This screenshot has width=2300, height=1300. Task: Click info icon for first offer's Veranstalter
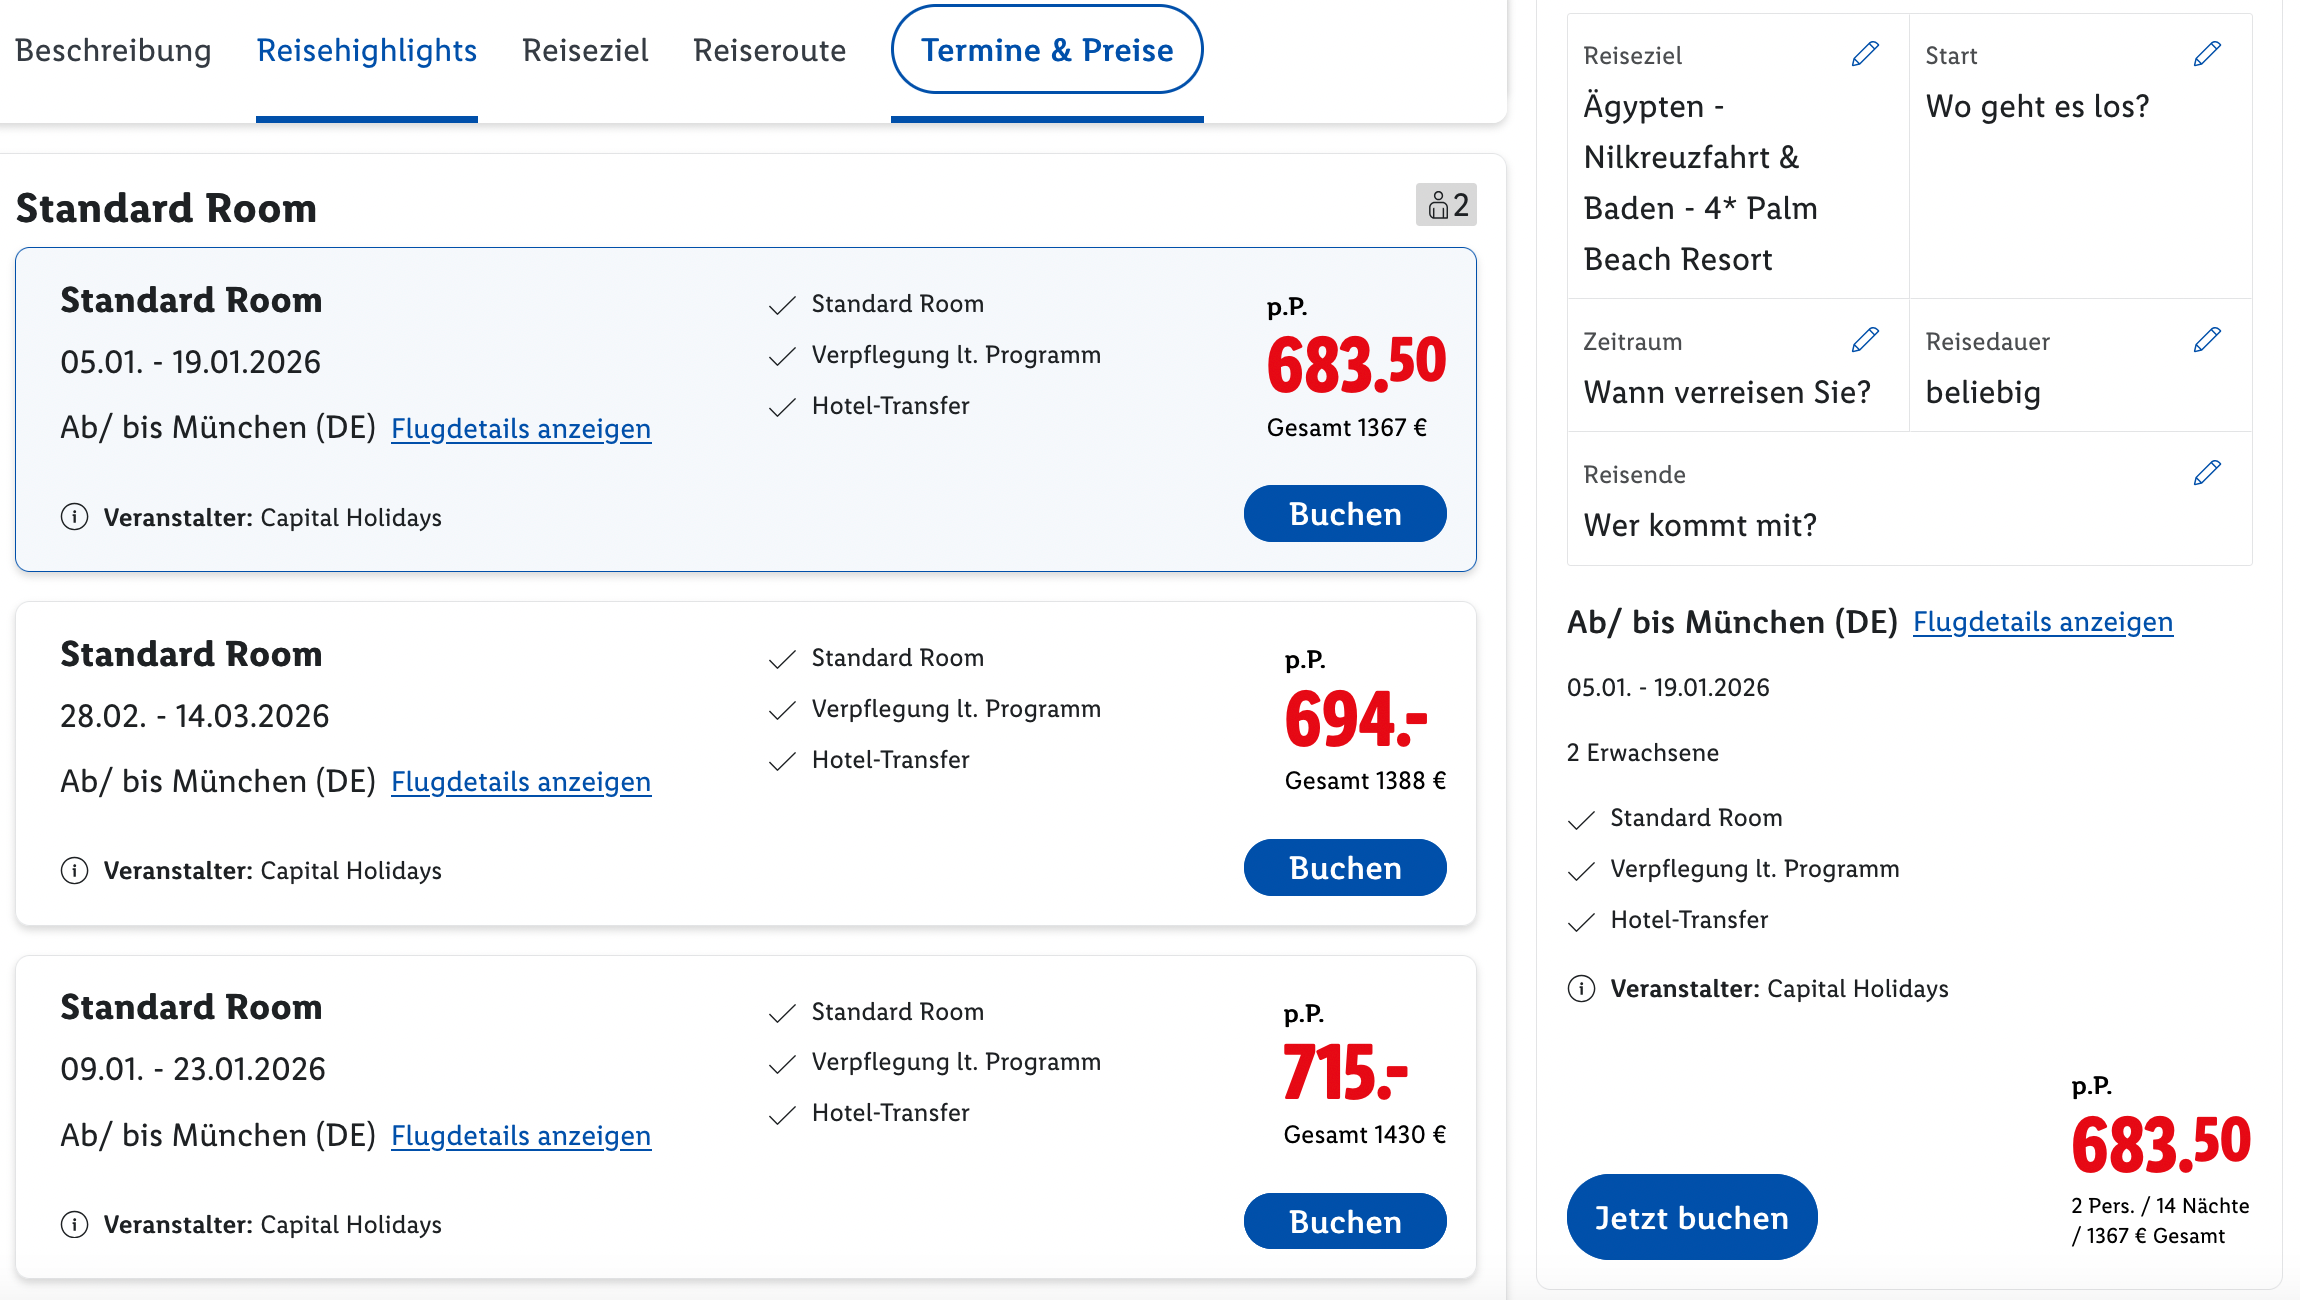click(74, 517)
